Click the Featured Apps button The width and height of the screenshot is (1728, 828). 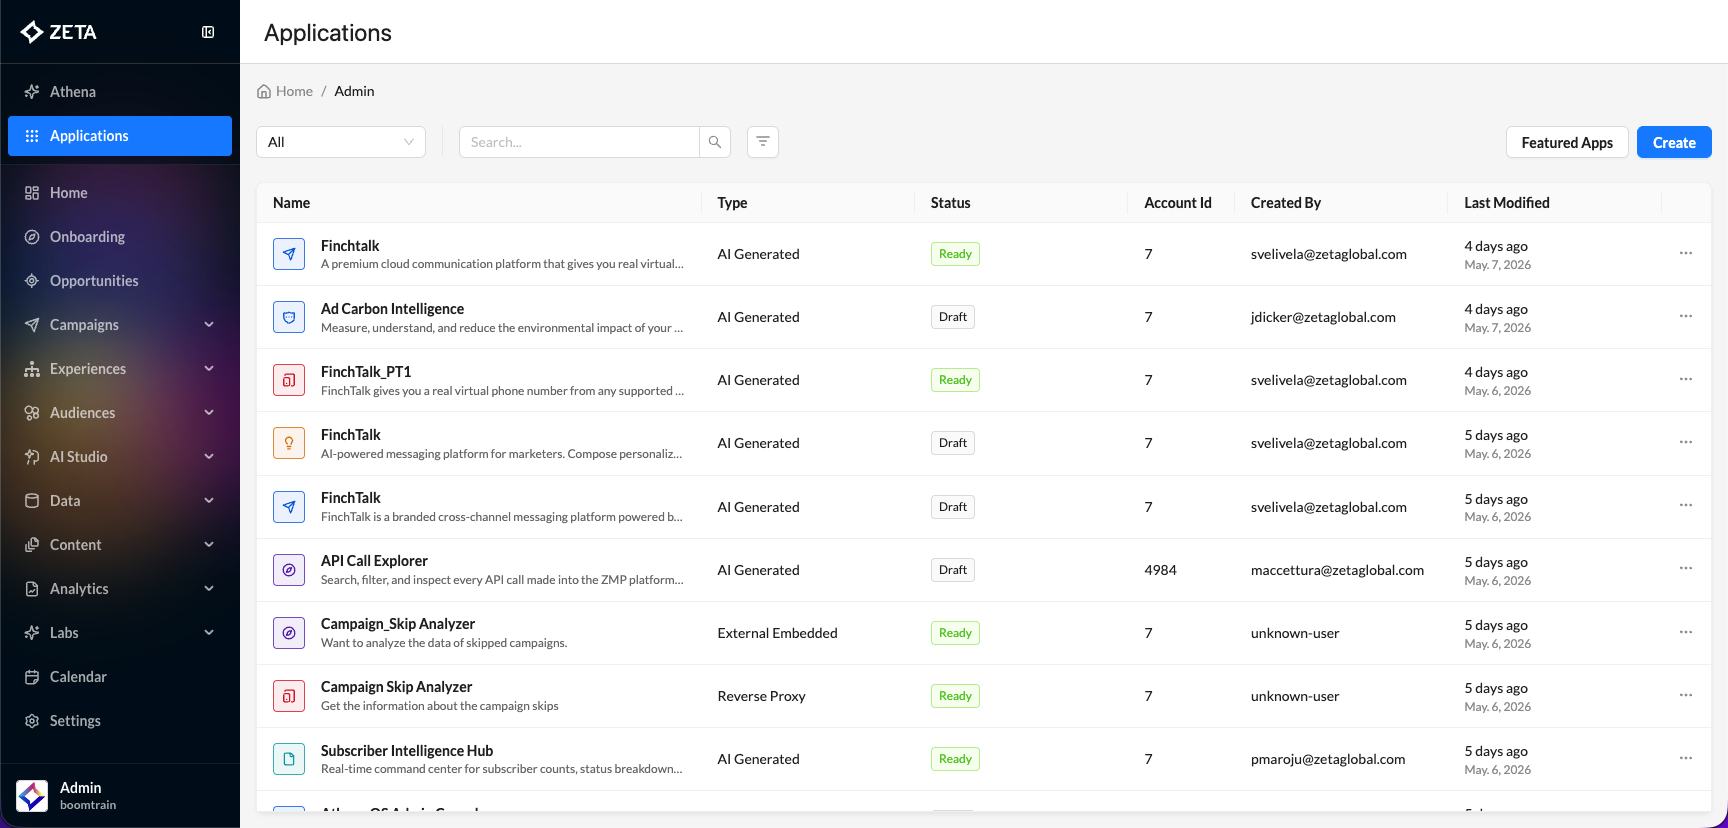(x=1567, y=142)
